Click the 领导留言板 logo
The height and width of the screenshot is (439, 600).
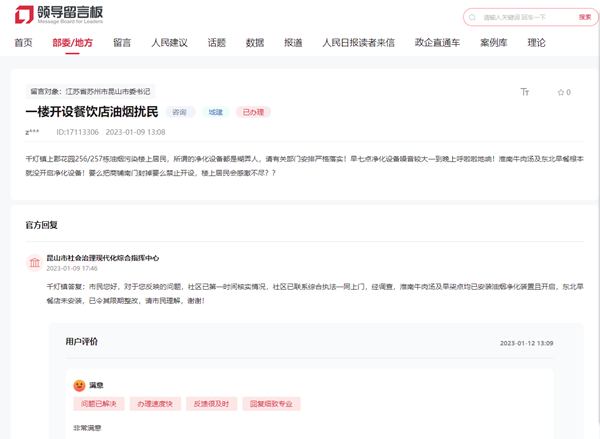pos(59,15)
